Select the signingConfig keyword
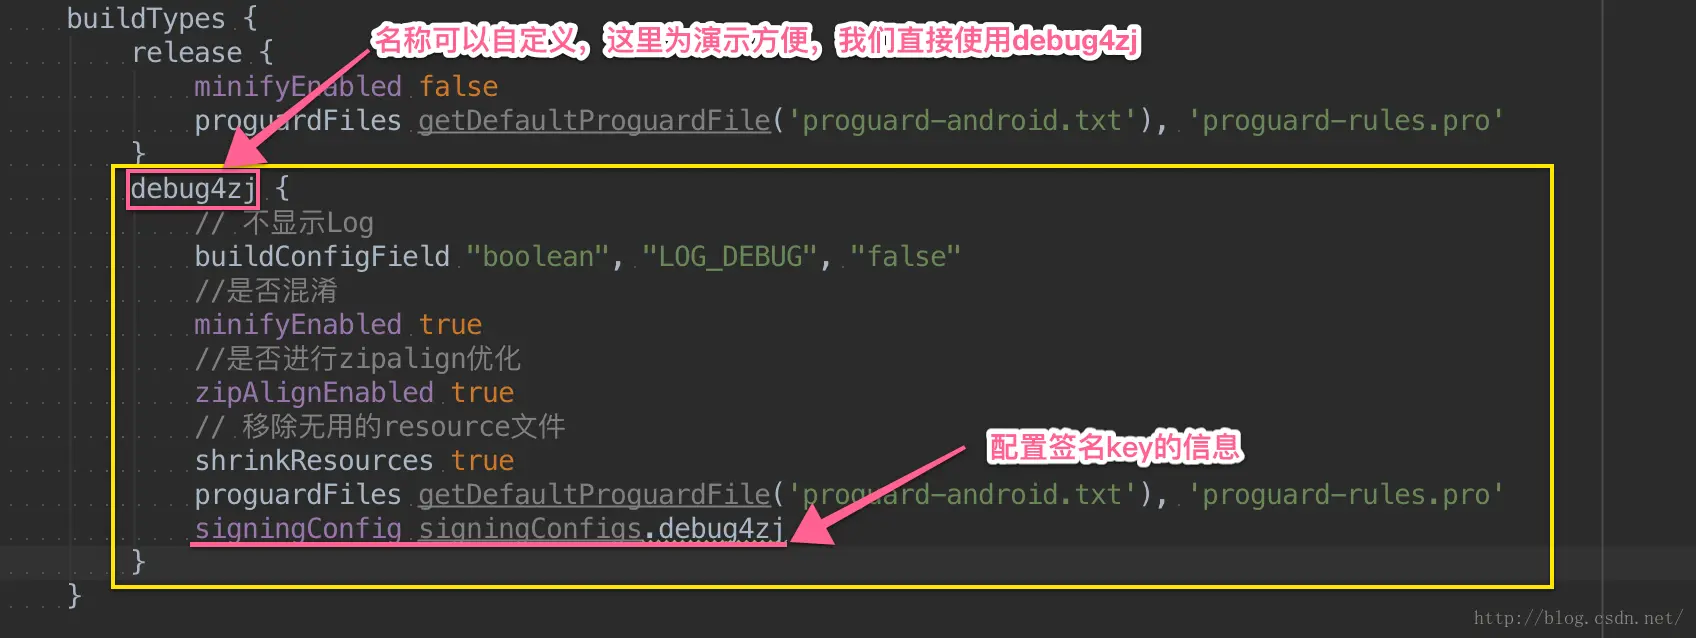This screenshot has height=638, width=1696. point(298,529)
